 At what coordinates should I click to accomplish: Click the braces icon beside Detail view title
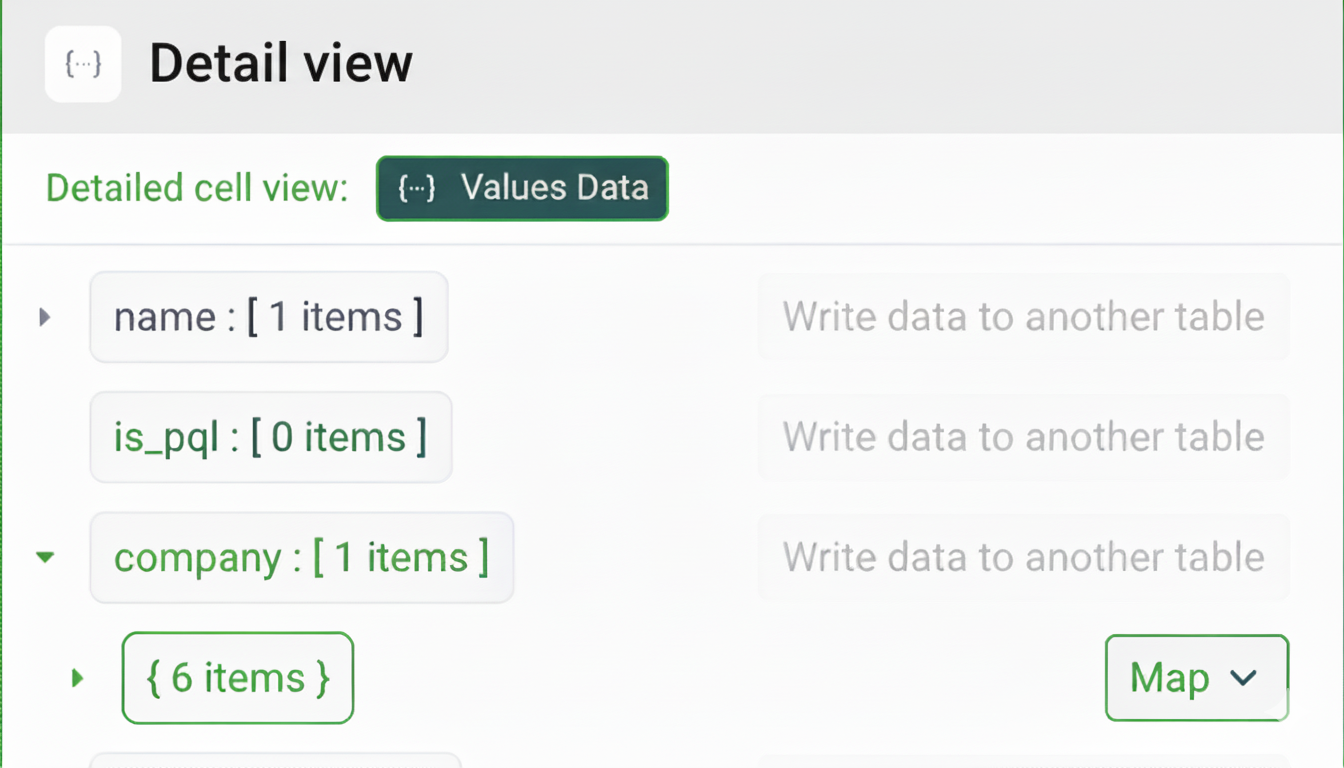83,64
